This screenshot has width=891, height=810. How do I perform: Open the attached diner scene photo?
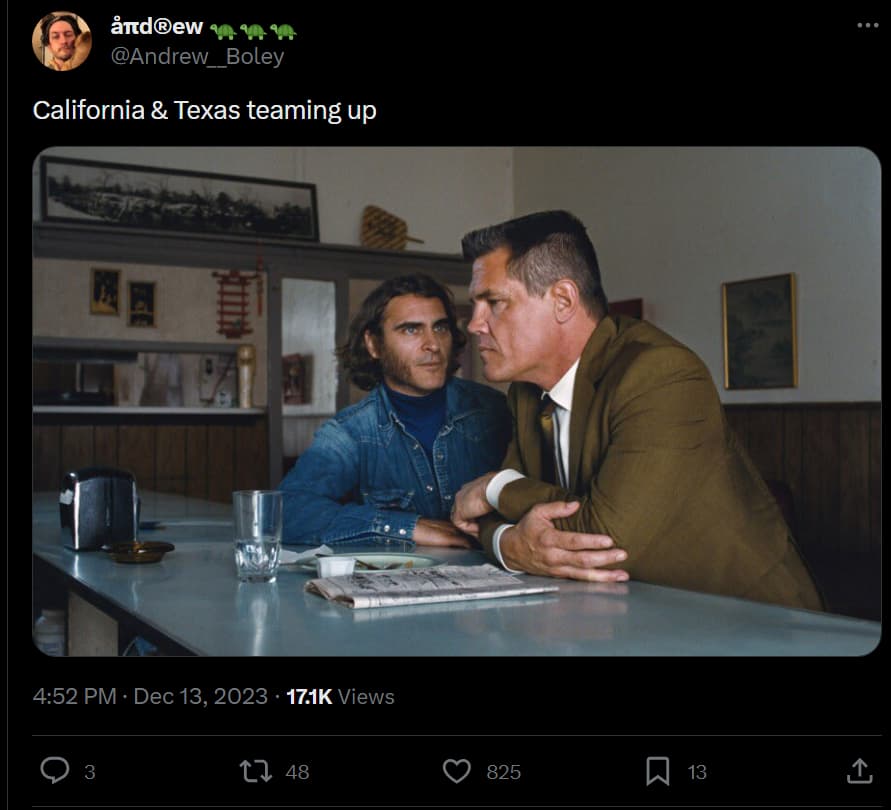(x=456, y=401)
